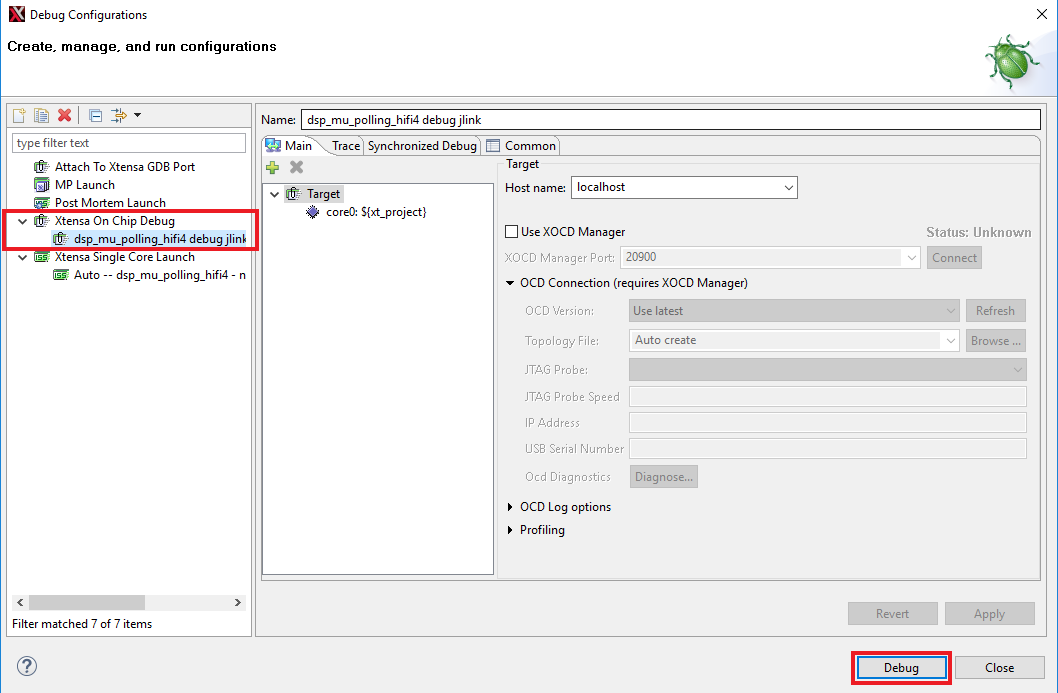
Task: Click the green plus add target icon
Action: tap(272, 167)
